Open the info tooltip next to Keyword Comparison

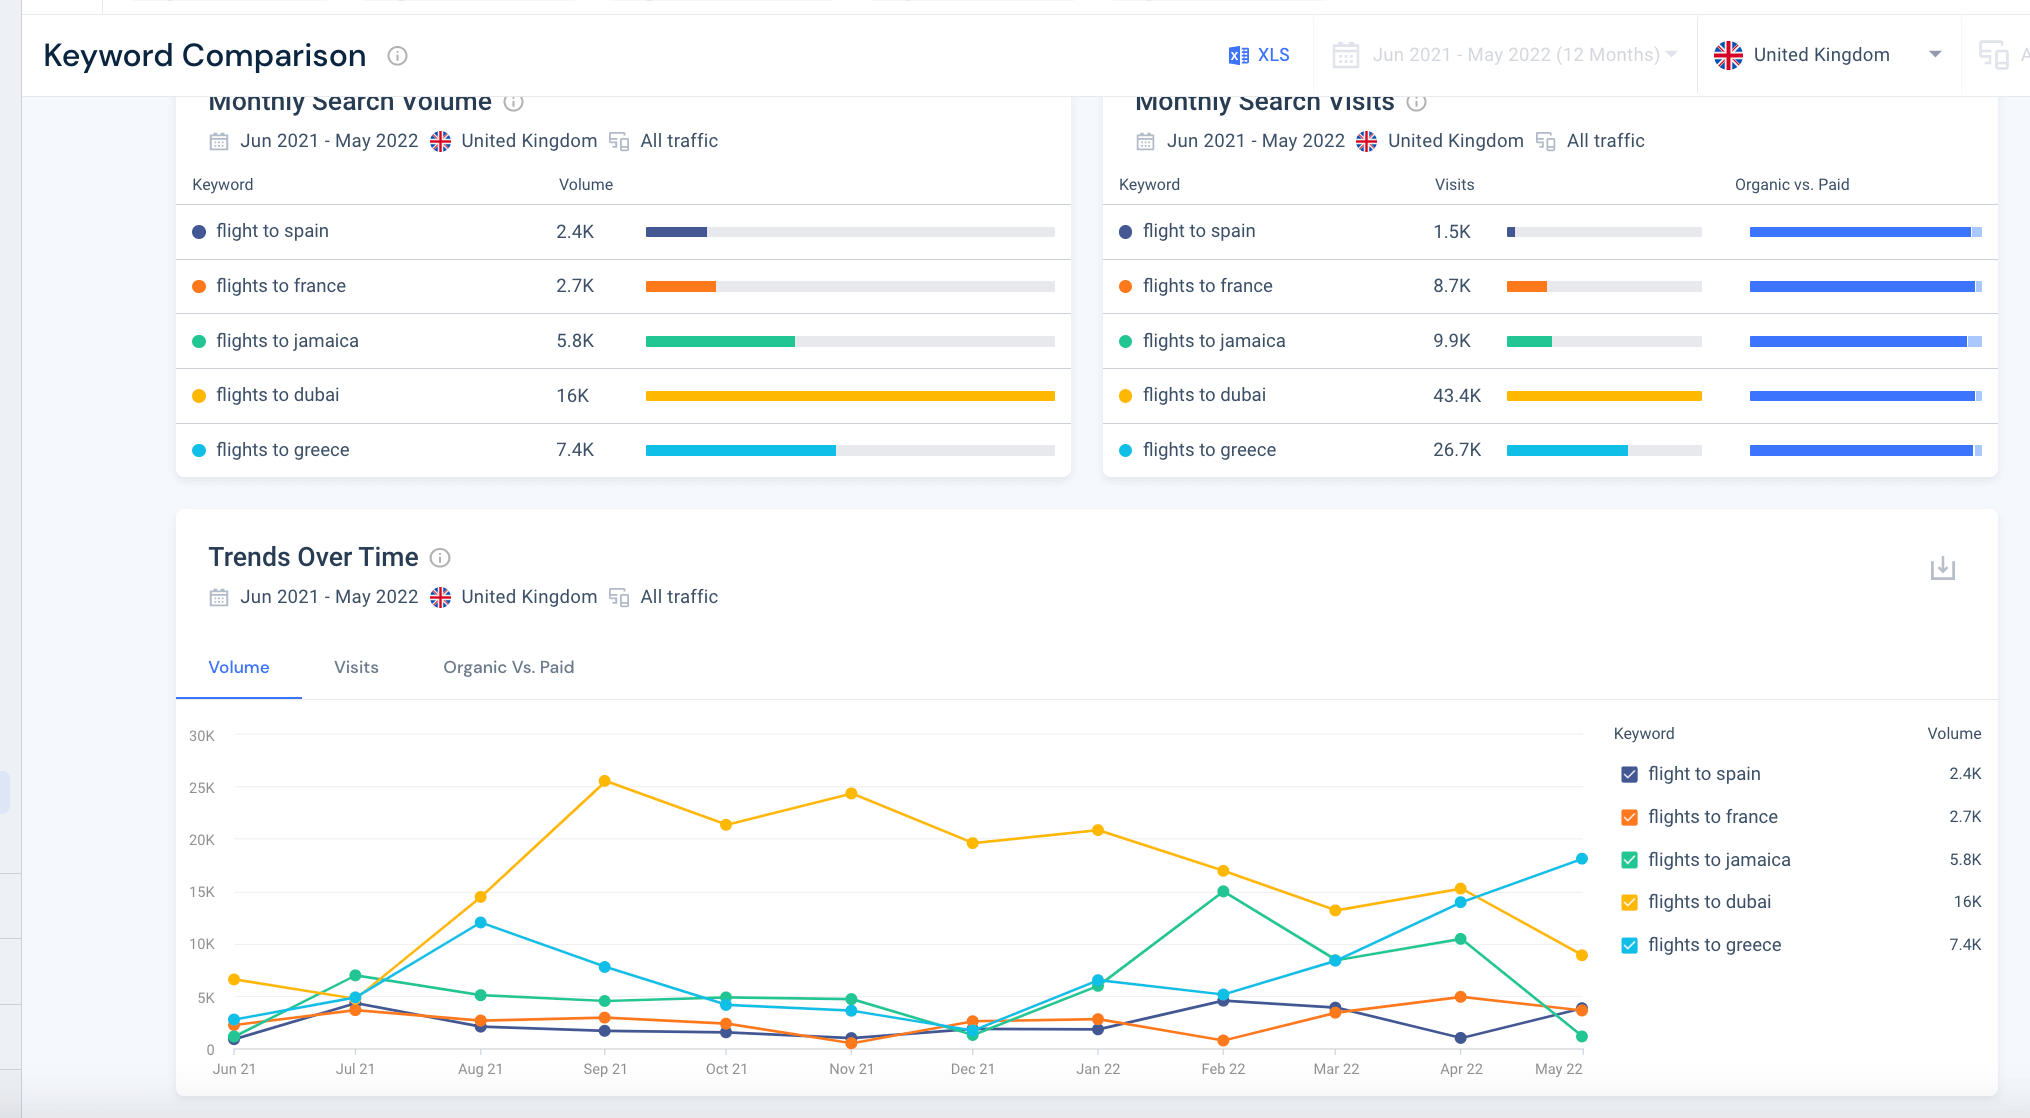[397, 56]
